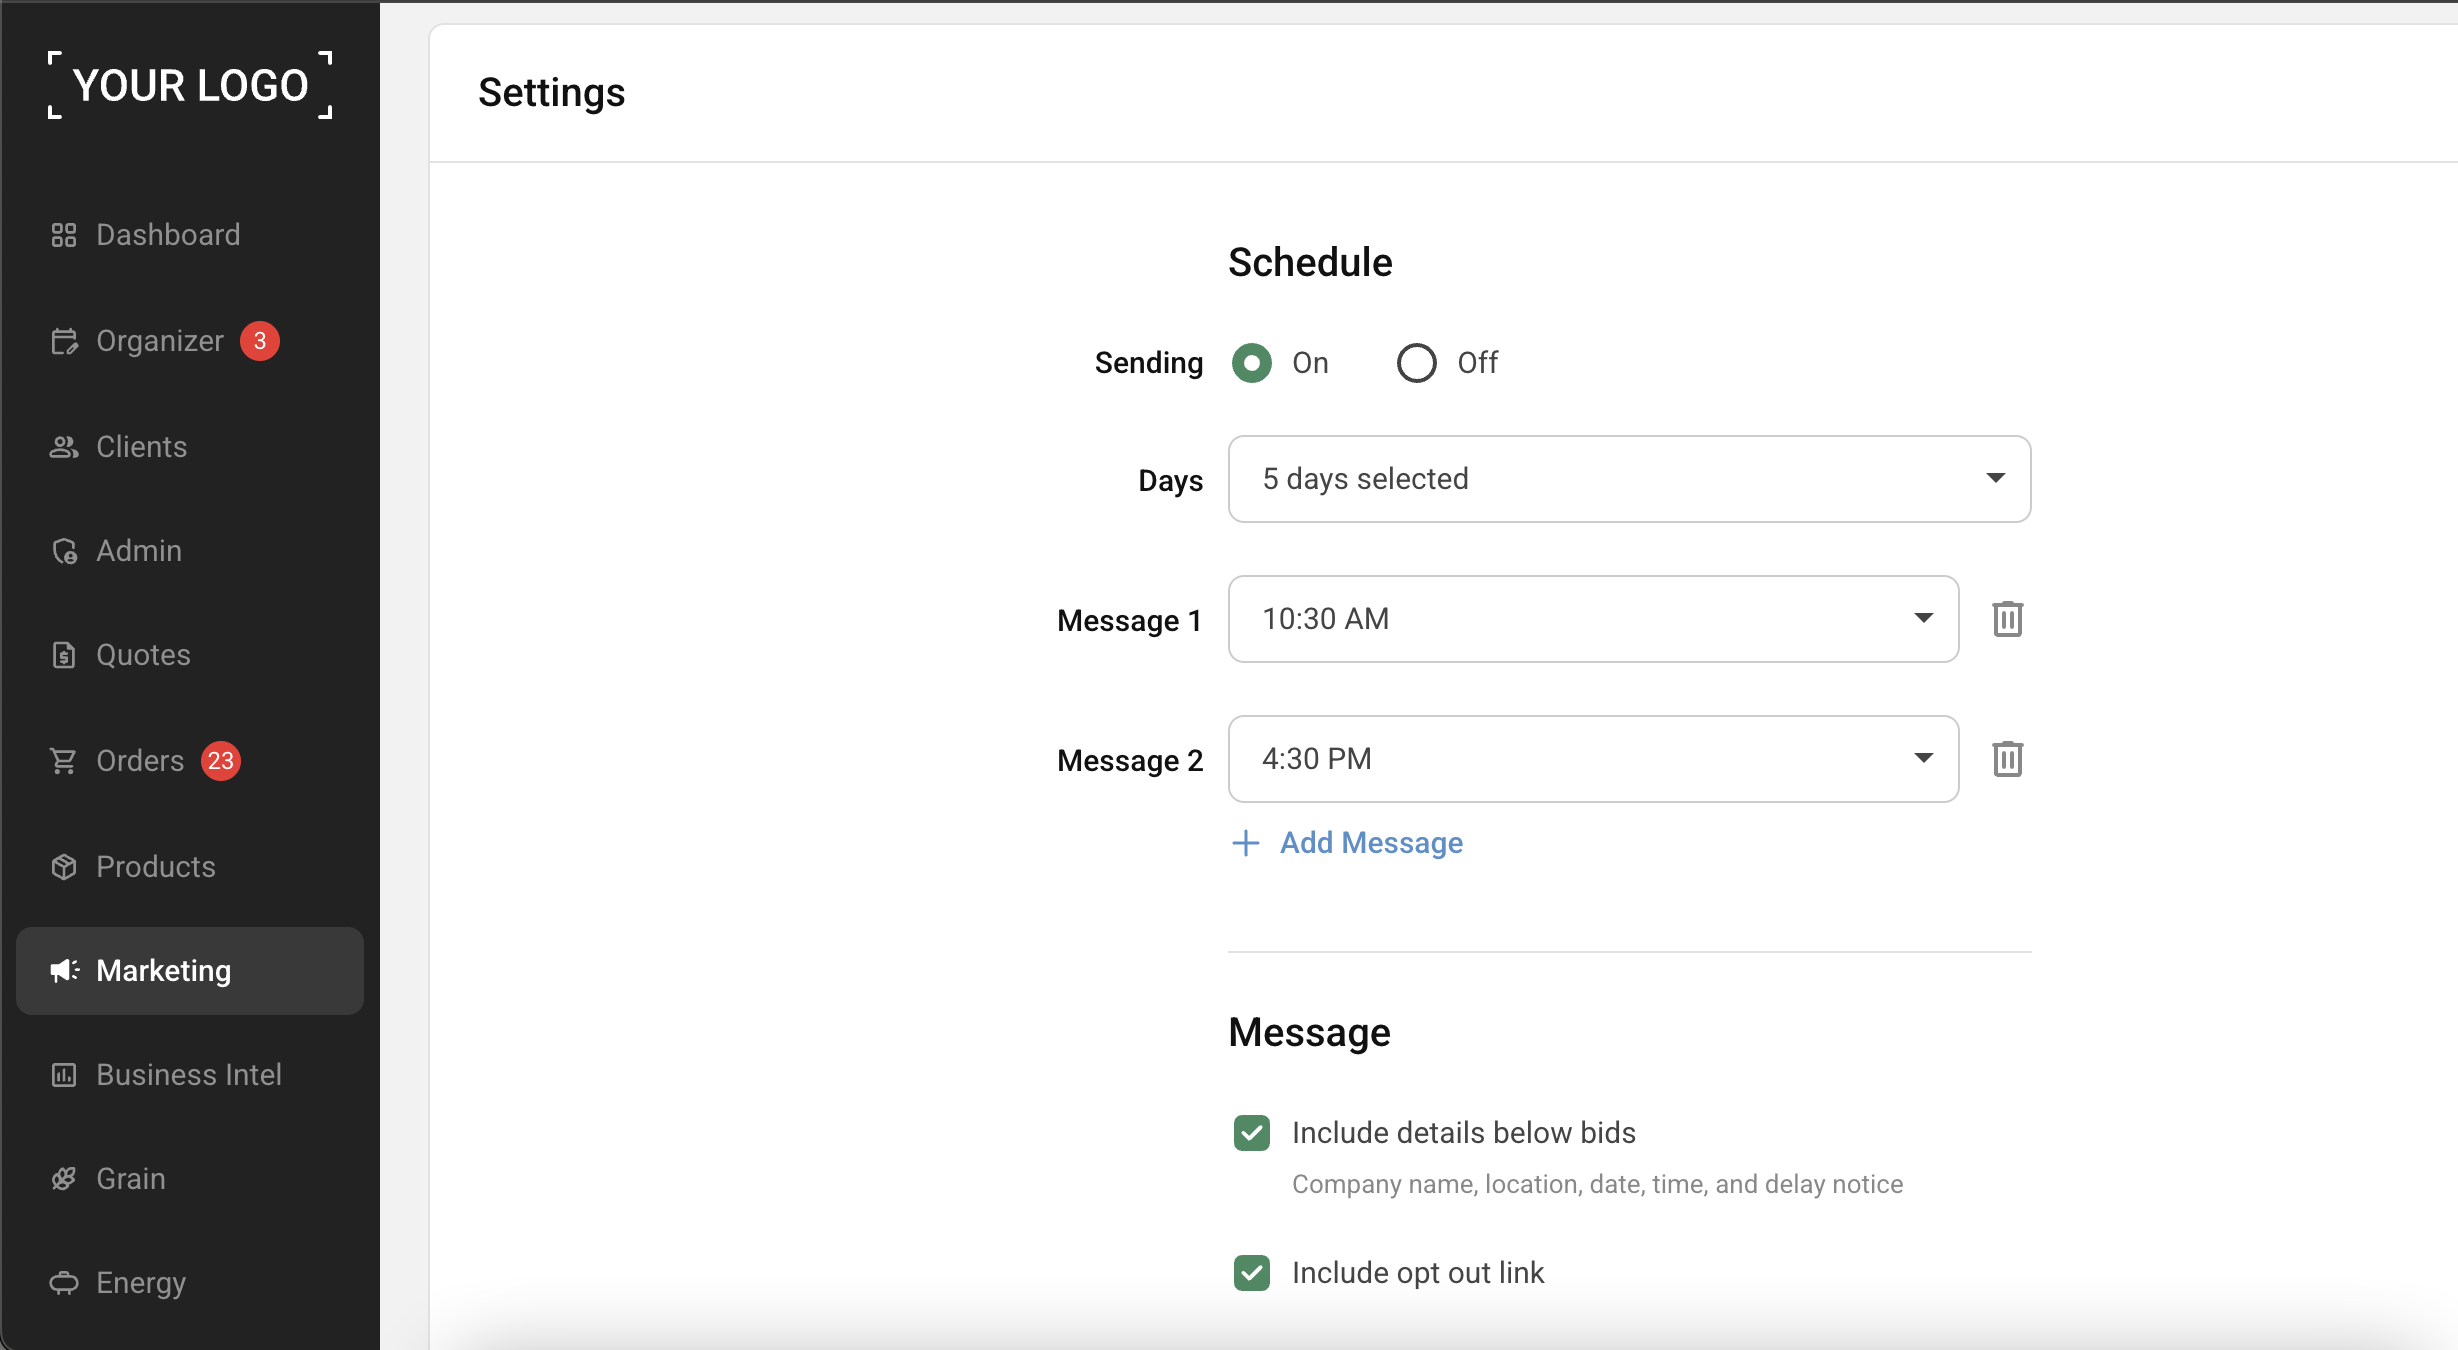Expand the Message 1 time dropdown
The height and width of the screenshot is (1350, 2458).
pyautogui.click(x=1593, y=619)
